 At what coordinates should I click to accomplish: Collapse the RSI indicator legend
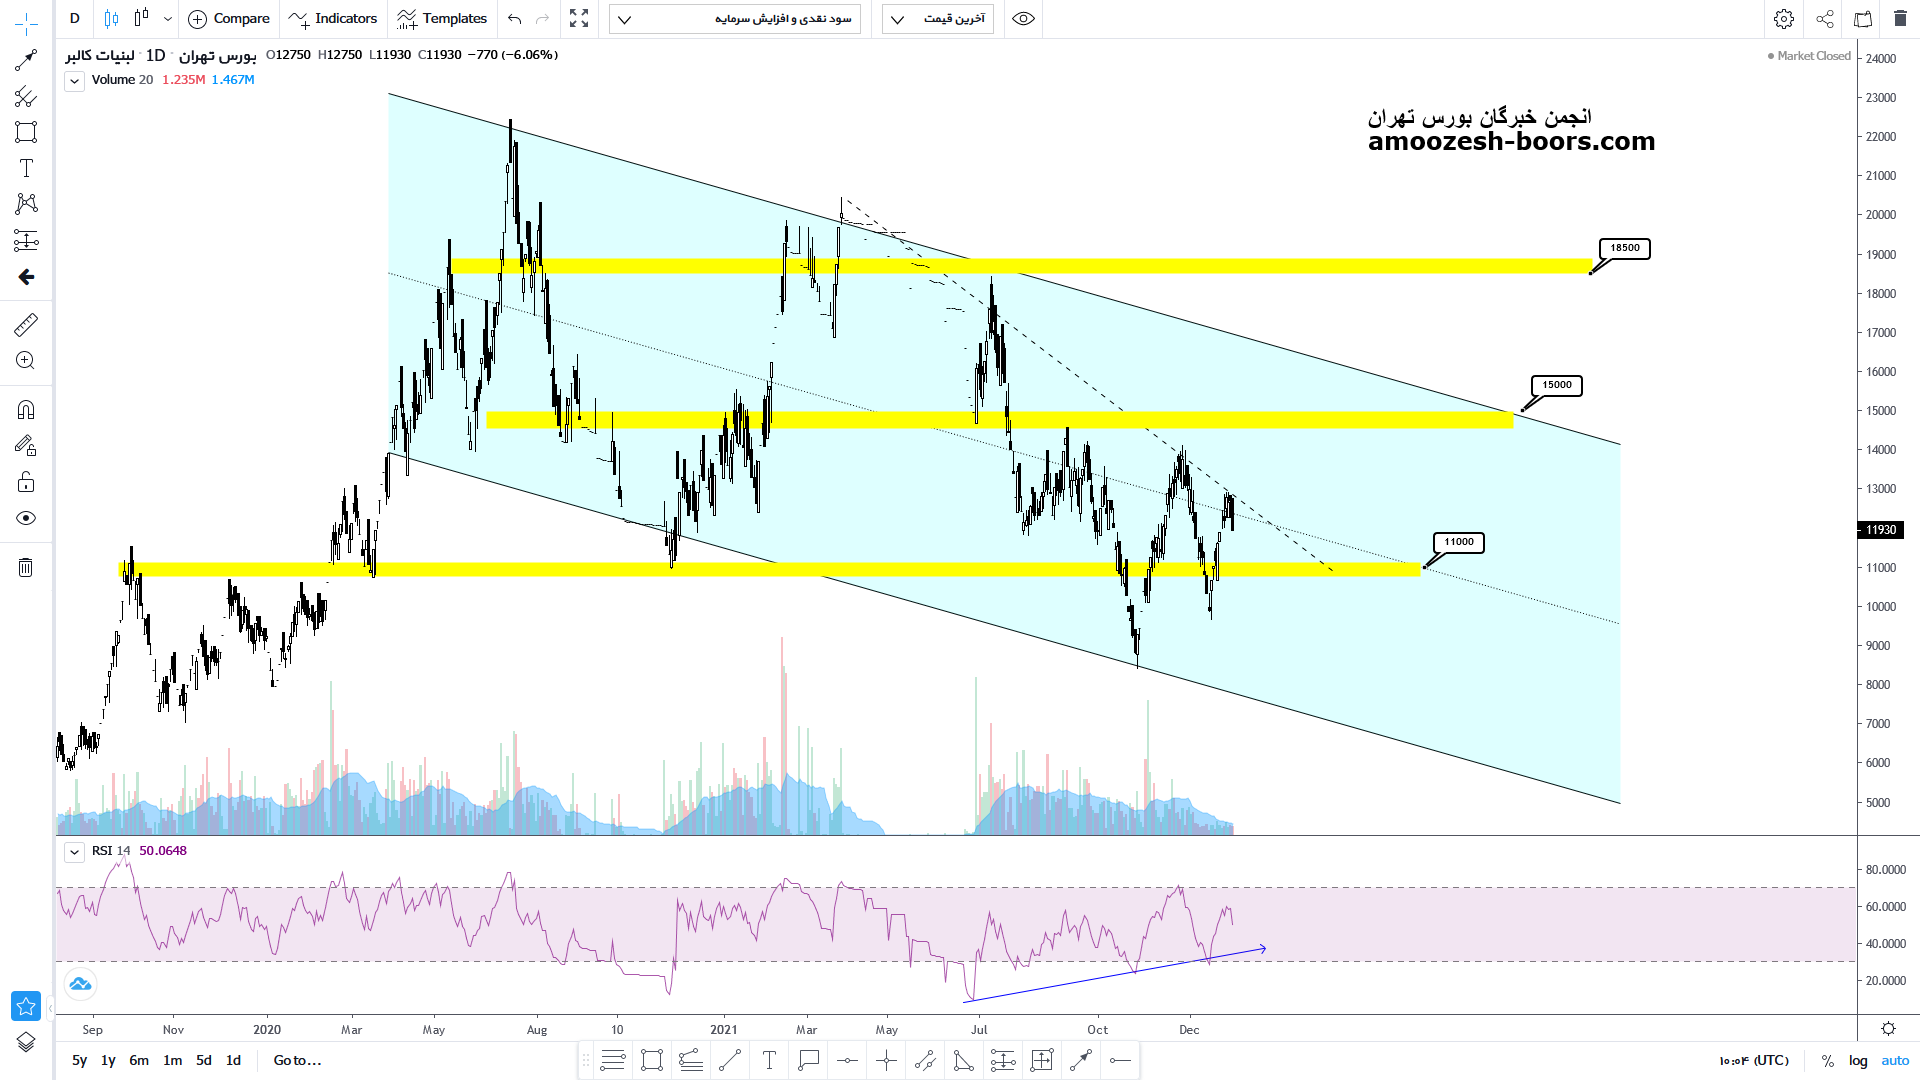point(74,852)
